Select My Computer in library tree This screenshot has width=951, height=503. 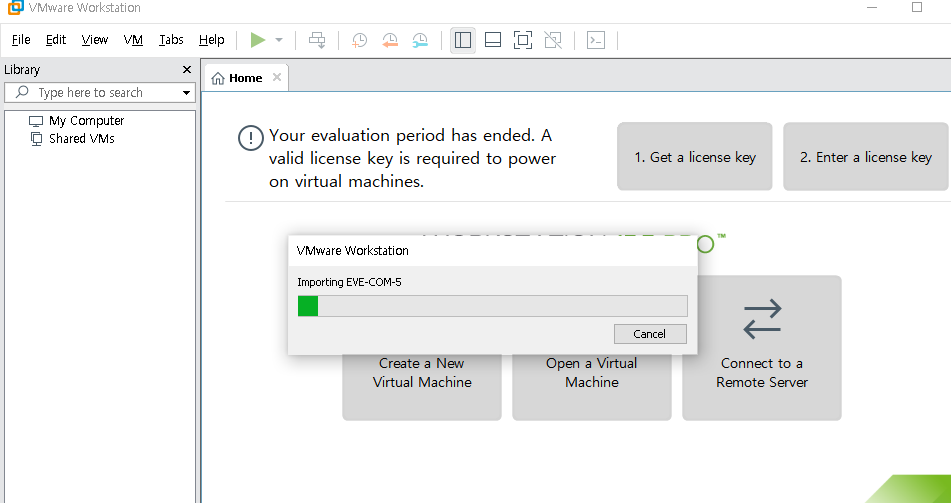(86, 121)
